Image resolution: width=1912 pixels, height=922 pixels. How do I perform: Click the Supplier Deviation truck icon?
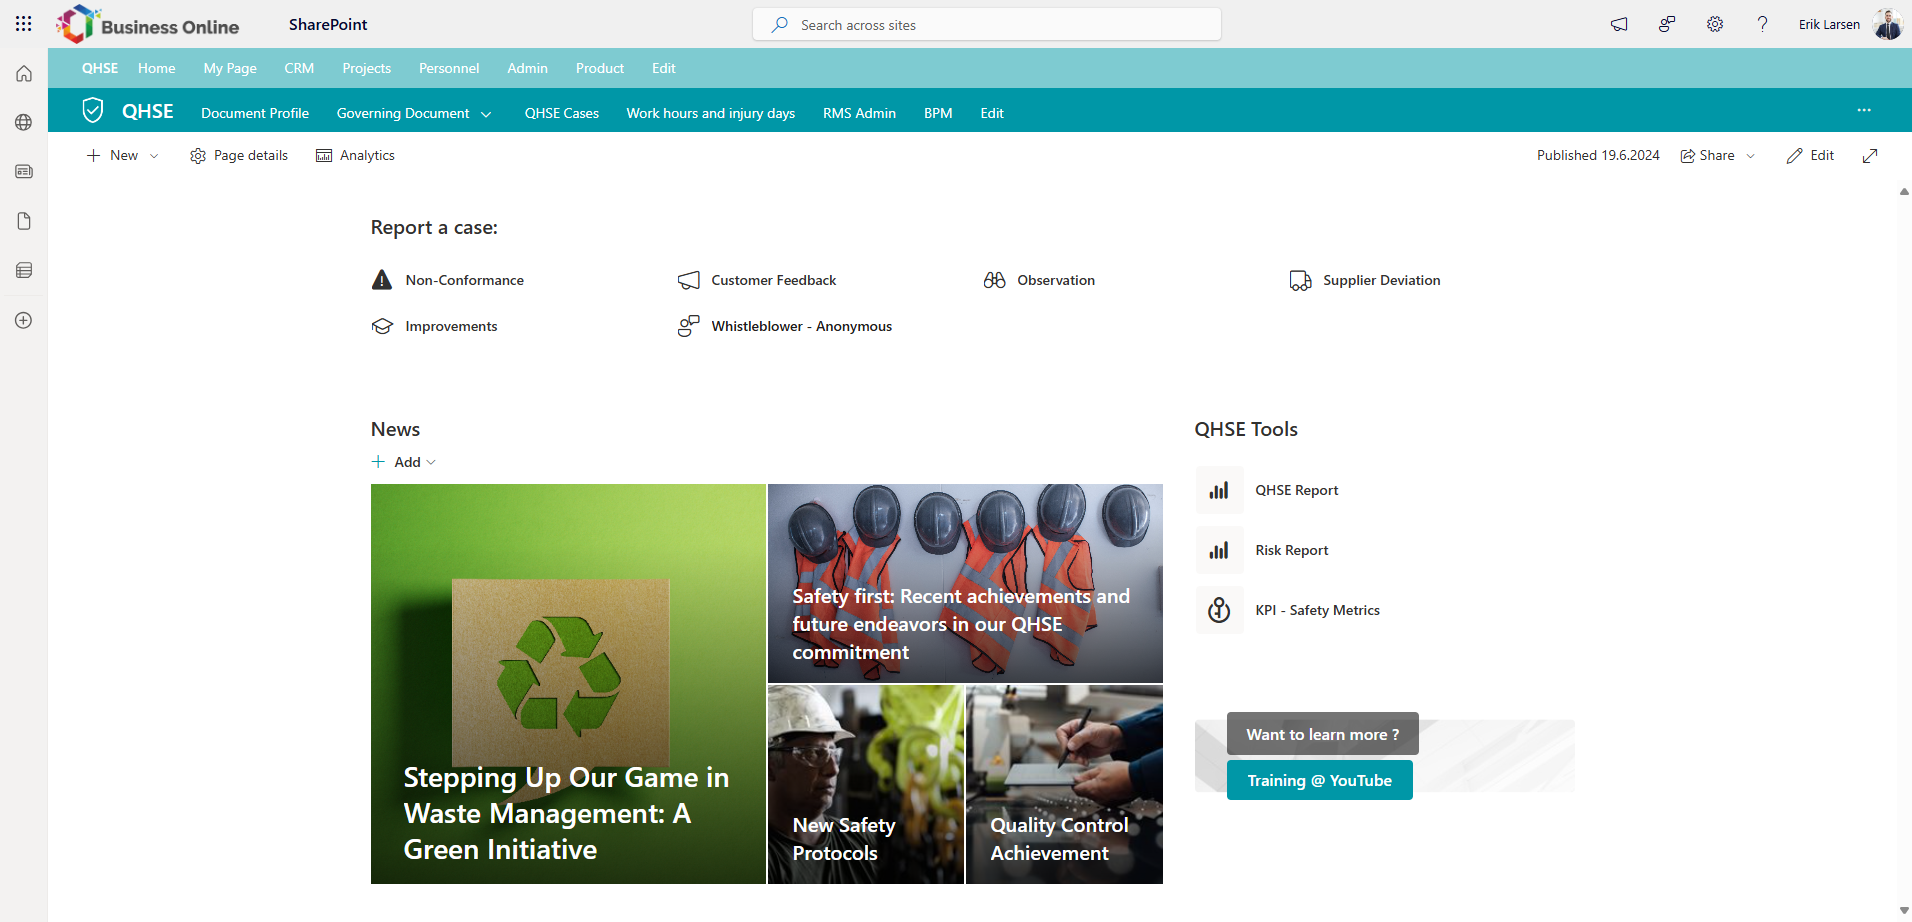pos(1300,281)
